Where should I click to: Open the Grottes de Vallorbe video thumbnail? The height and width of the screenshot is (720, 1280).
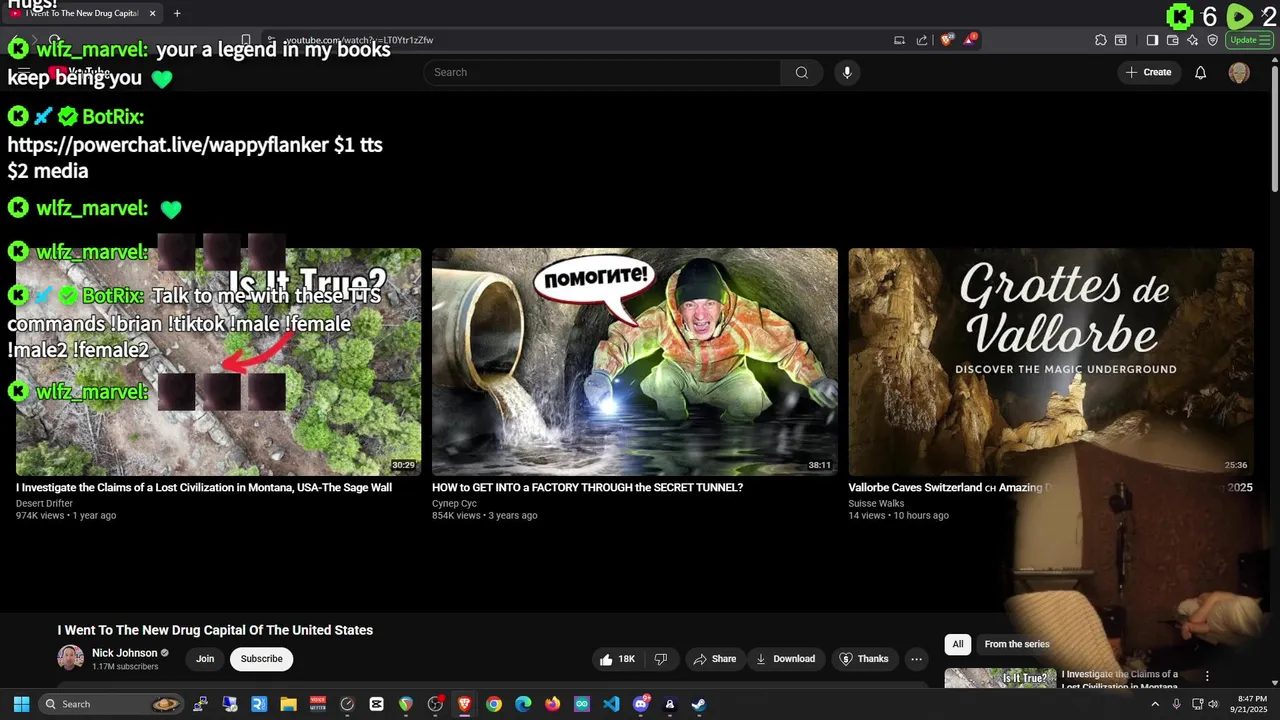1050,362
